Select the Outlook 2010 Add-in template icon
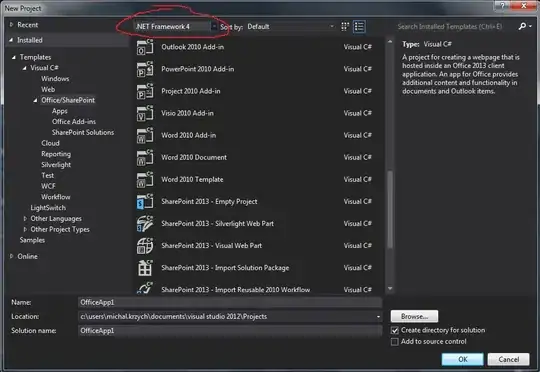 click(145, 47)
